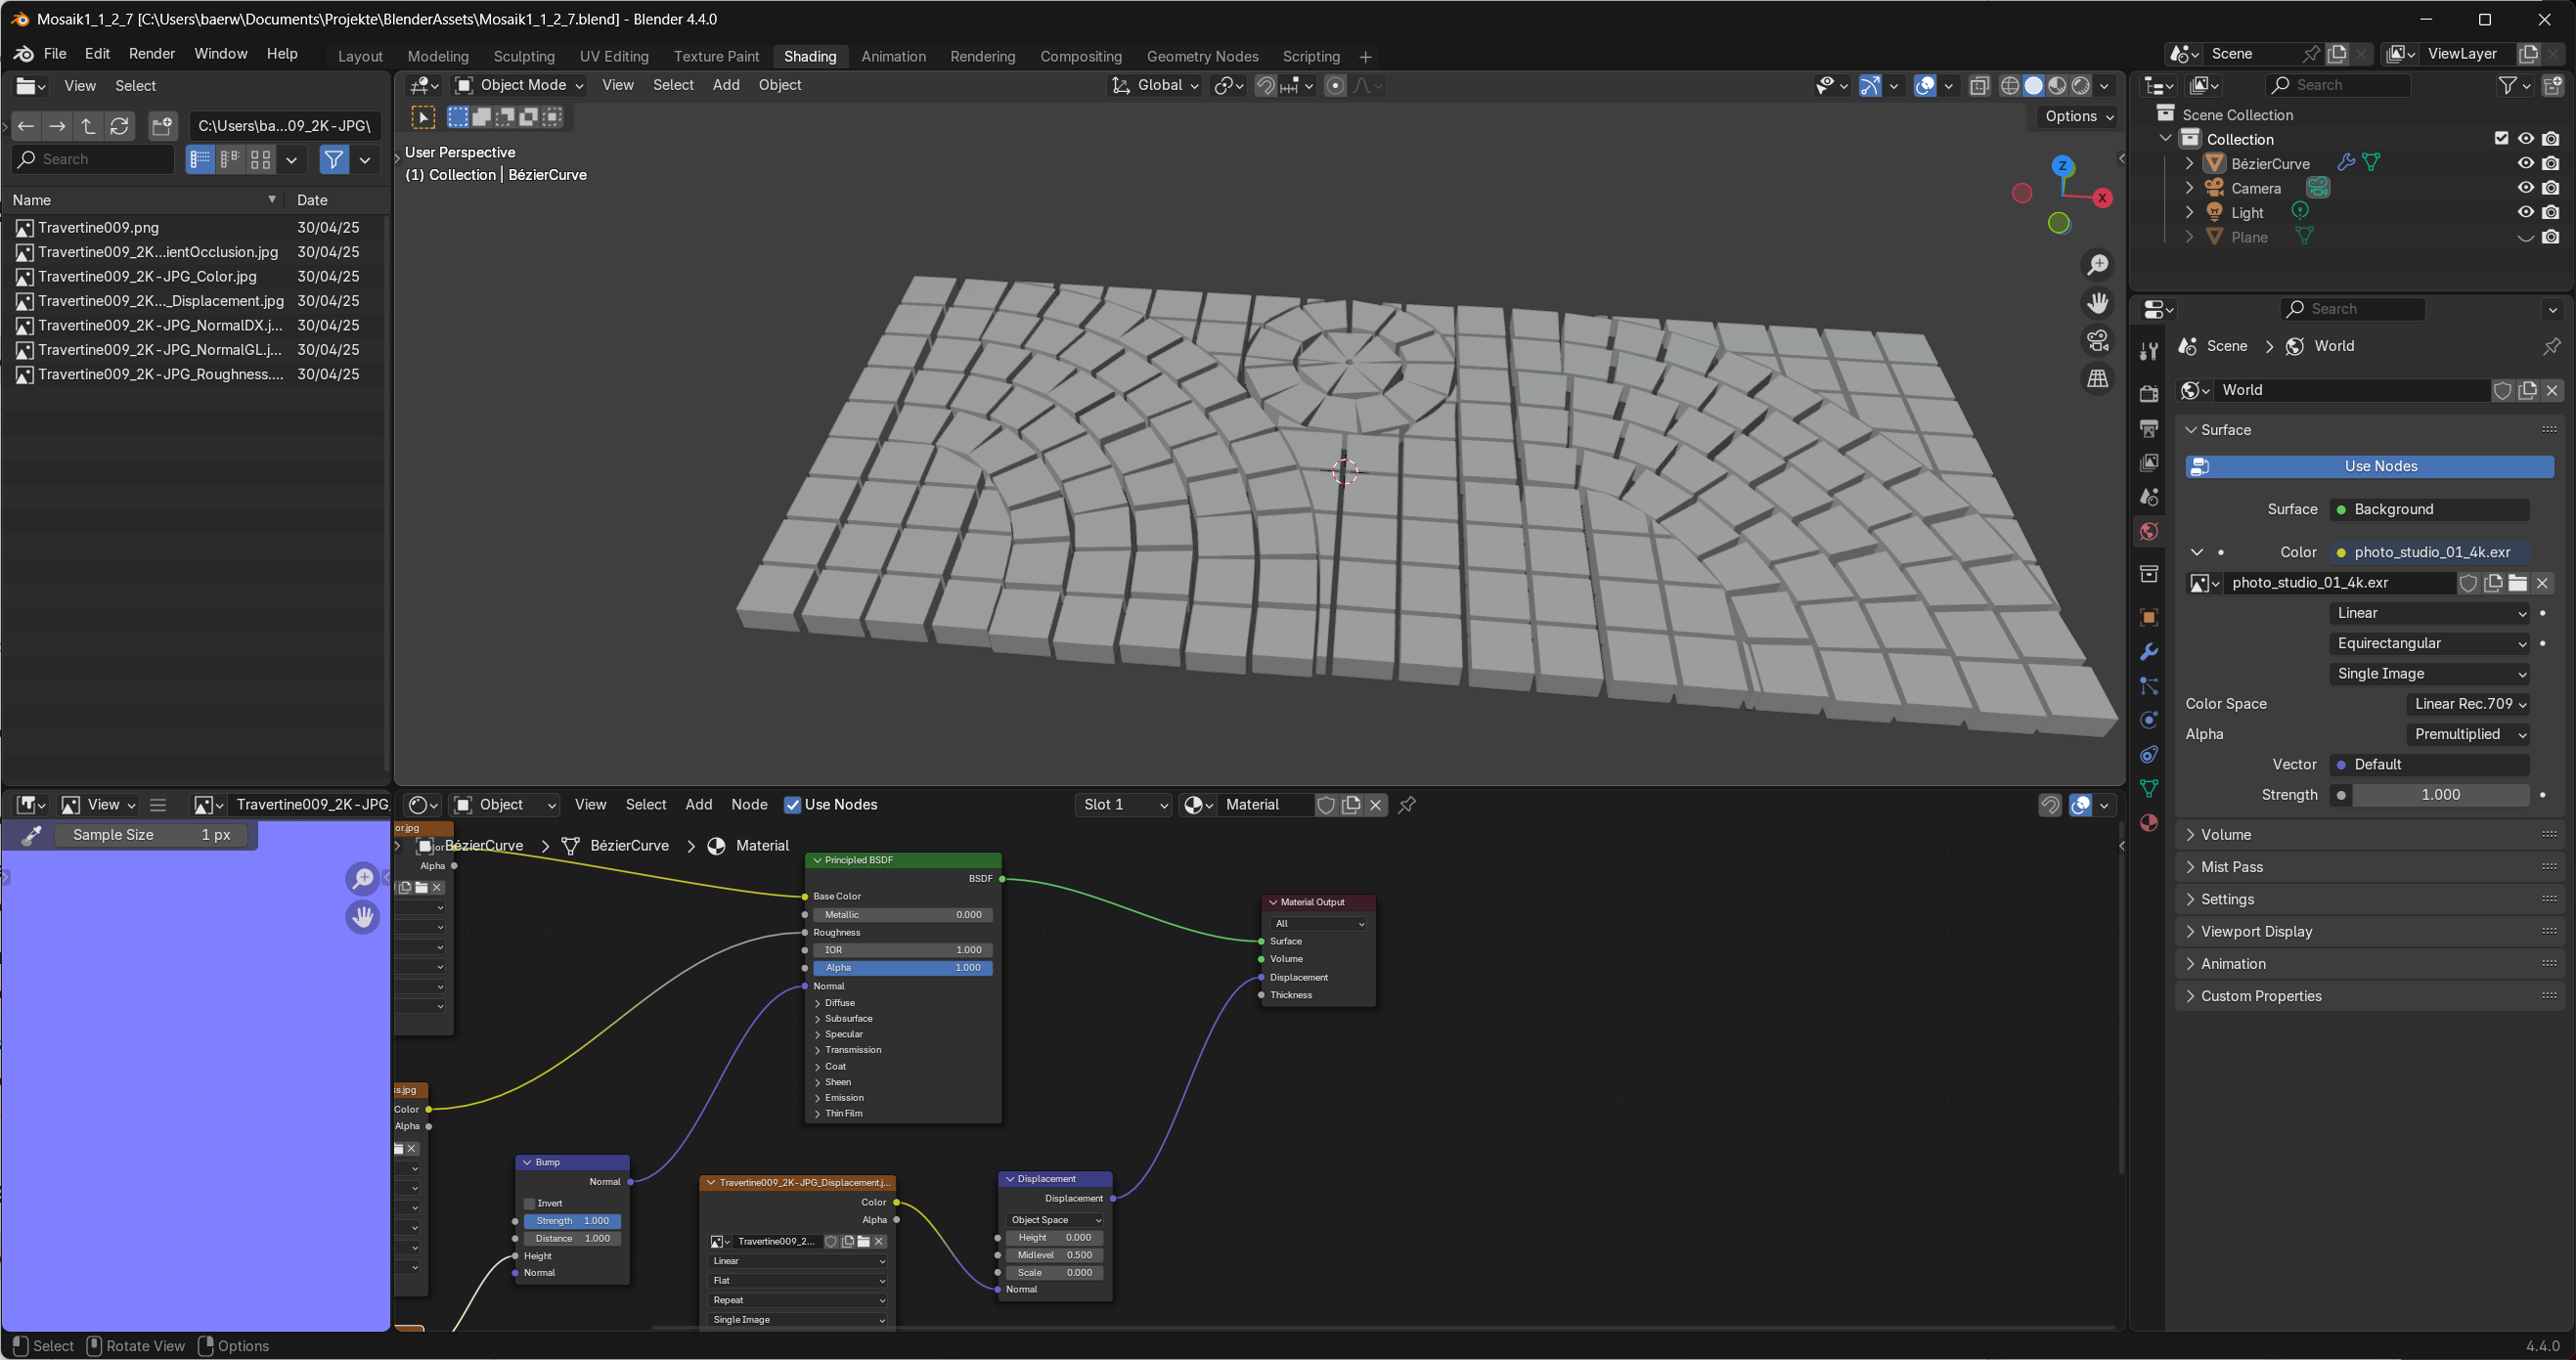Enable the Invert checkbox on Bump node
This screenshot has width=2576, height=1360.
point(530,1203)
